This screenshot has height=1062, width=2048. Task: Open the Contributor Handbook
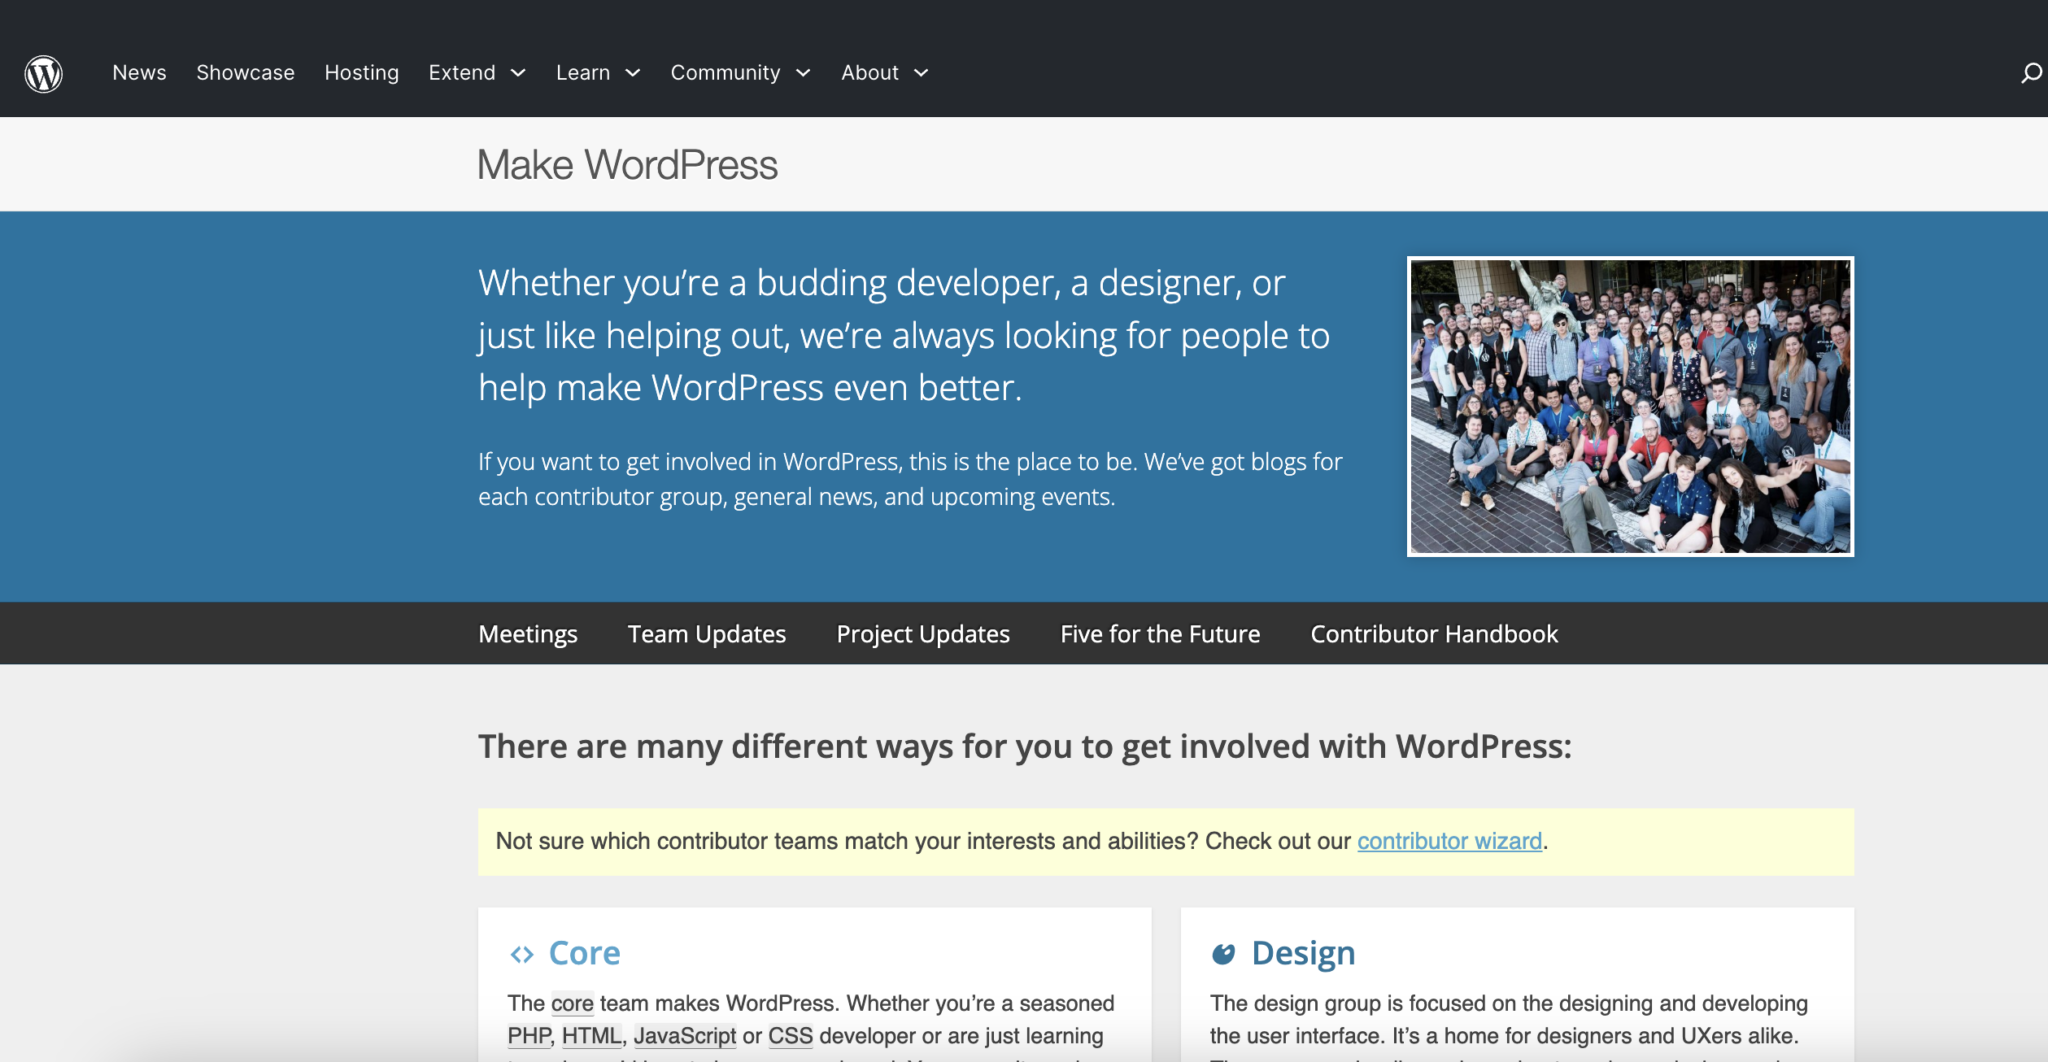[1433, 633]
